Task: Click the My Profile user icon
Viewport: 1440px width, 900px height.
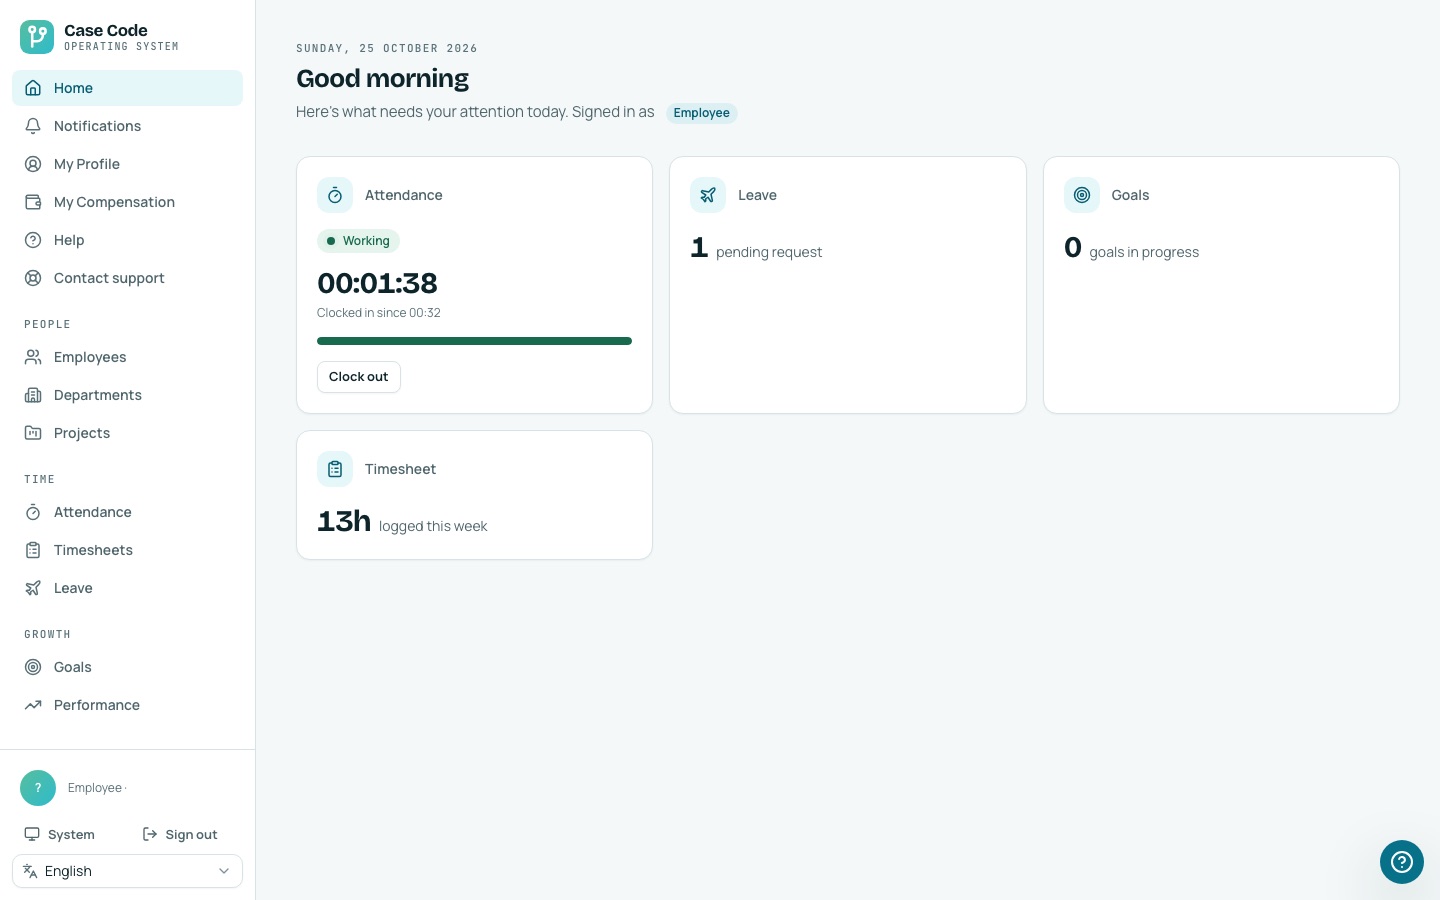Action: (x=33, y=164)
